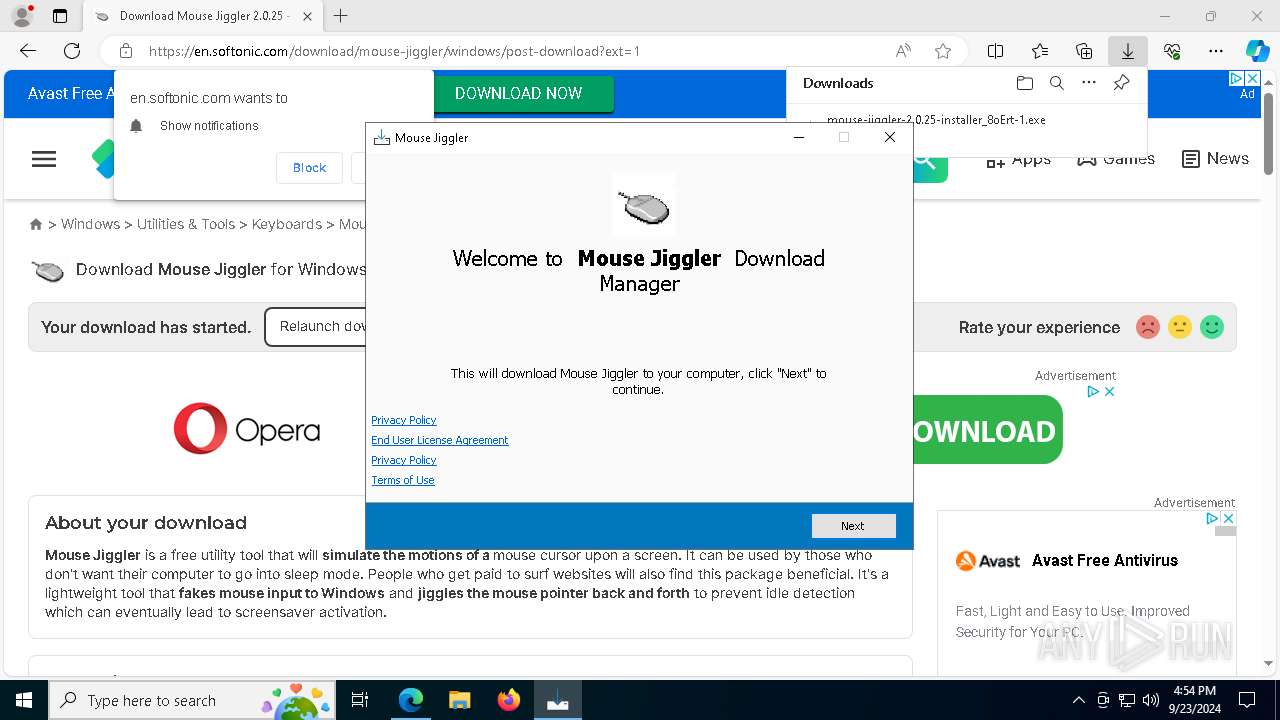
Task: Select Mouse Jiggler installer taskbar icon
Action: pos(557,700)
